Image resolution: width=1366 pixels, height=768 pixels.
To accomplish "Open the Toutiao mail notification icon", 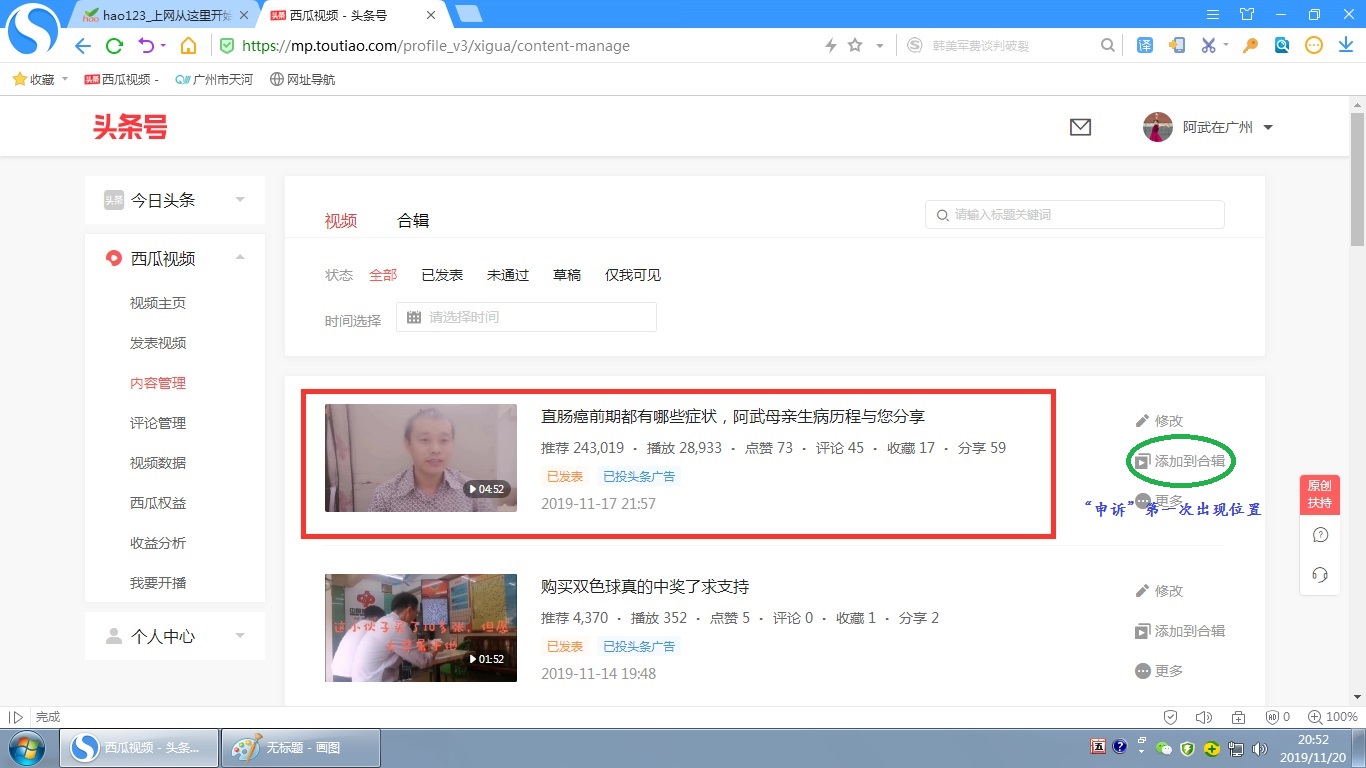I will point(1080,127).
